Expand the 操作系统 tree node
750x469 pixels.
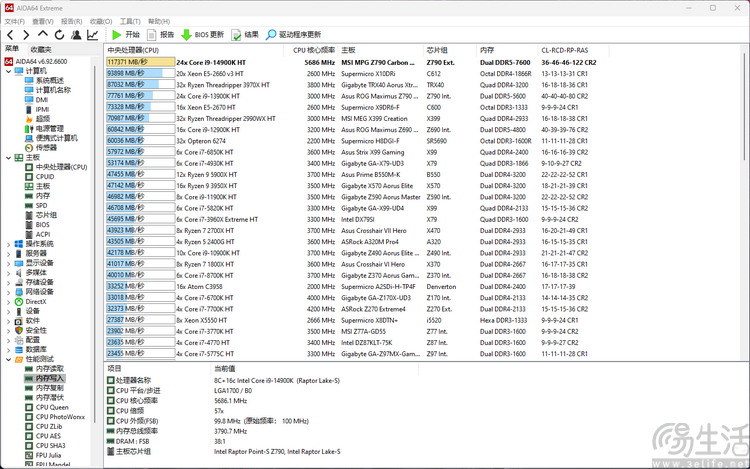[9, 243]
